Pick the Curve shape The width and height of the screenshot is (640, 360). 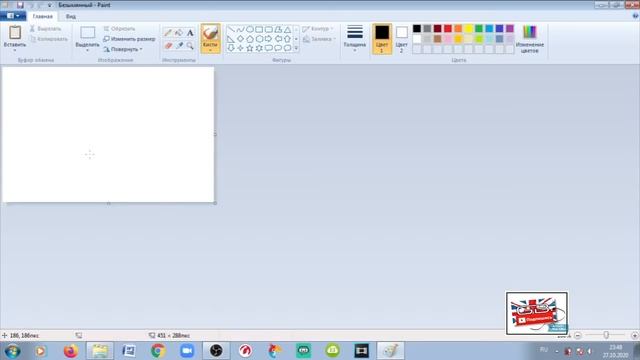pos(240,29)
